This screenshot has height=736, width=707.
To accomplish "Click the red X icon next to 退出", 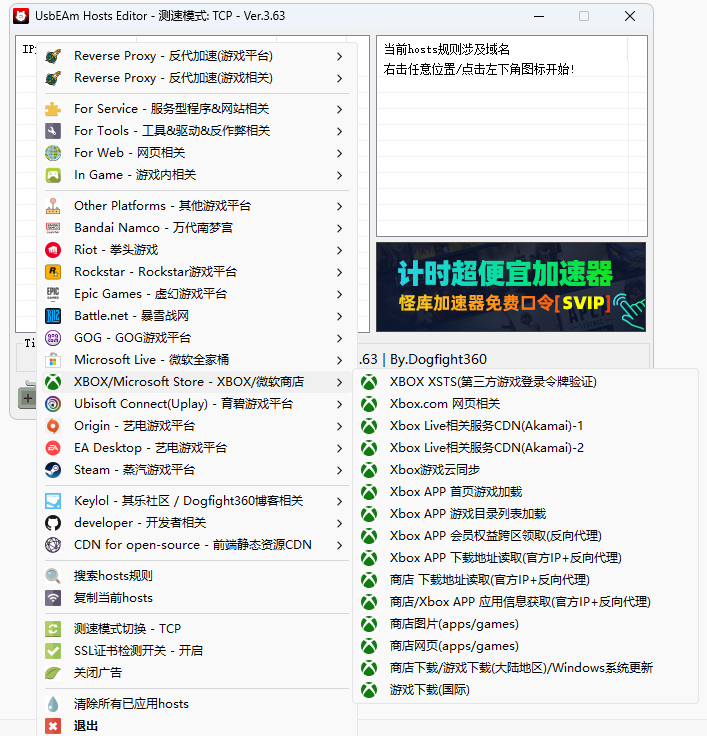I will coord(53,726).
